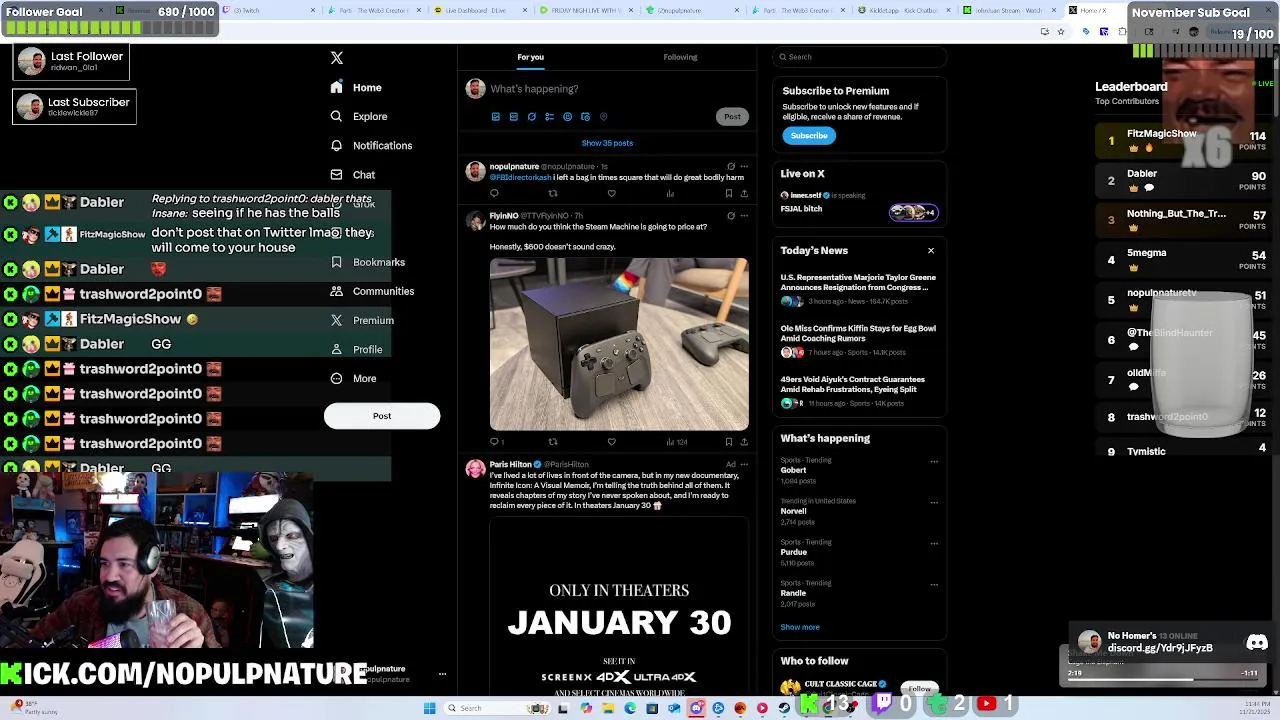Viewport: 1280px width, 720px height.
Task: Reply to the FlyinNO post
Action: tap(494, 442)
